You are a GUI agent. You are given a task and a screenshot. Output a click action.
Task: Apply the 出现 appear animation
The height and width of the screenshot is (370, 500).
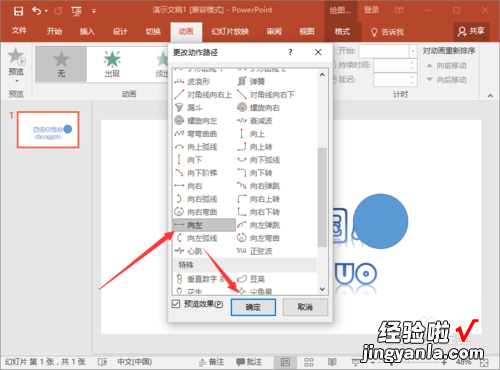coord(112,64)
